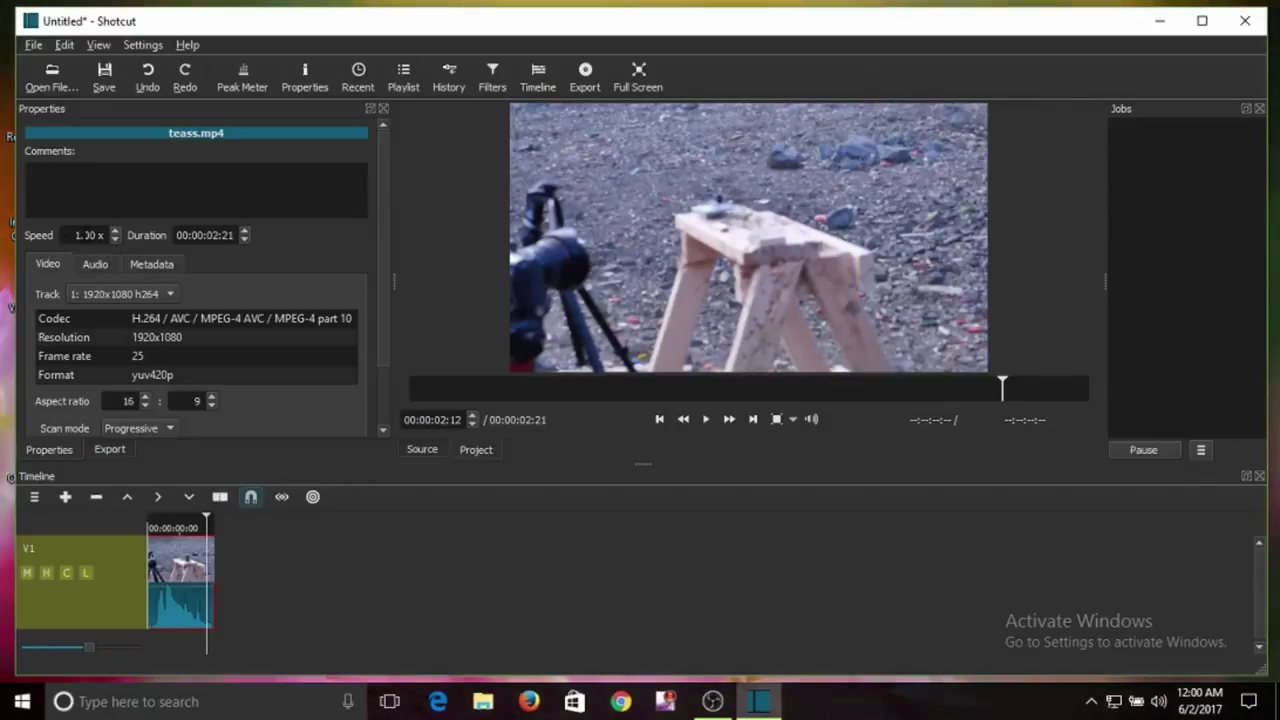Switch player to the Source tab
This screenshot has height=720, width=1280.
pos(422,450)
